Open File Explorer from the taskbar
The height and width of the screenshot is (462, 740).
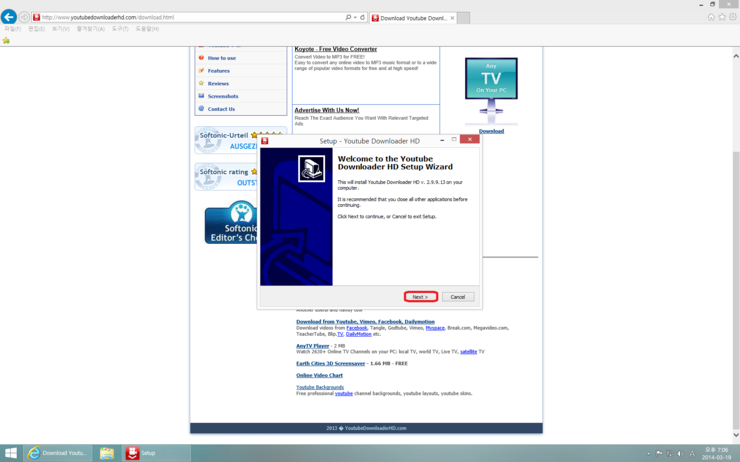tap(107, 453)
